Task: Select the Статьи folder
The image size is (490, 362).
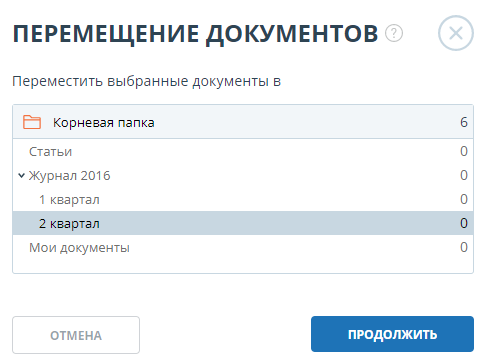Action: 50,152
